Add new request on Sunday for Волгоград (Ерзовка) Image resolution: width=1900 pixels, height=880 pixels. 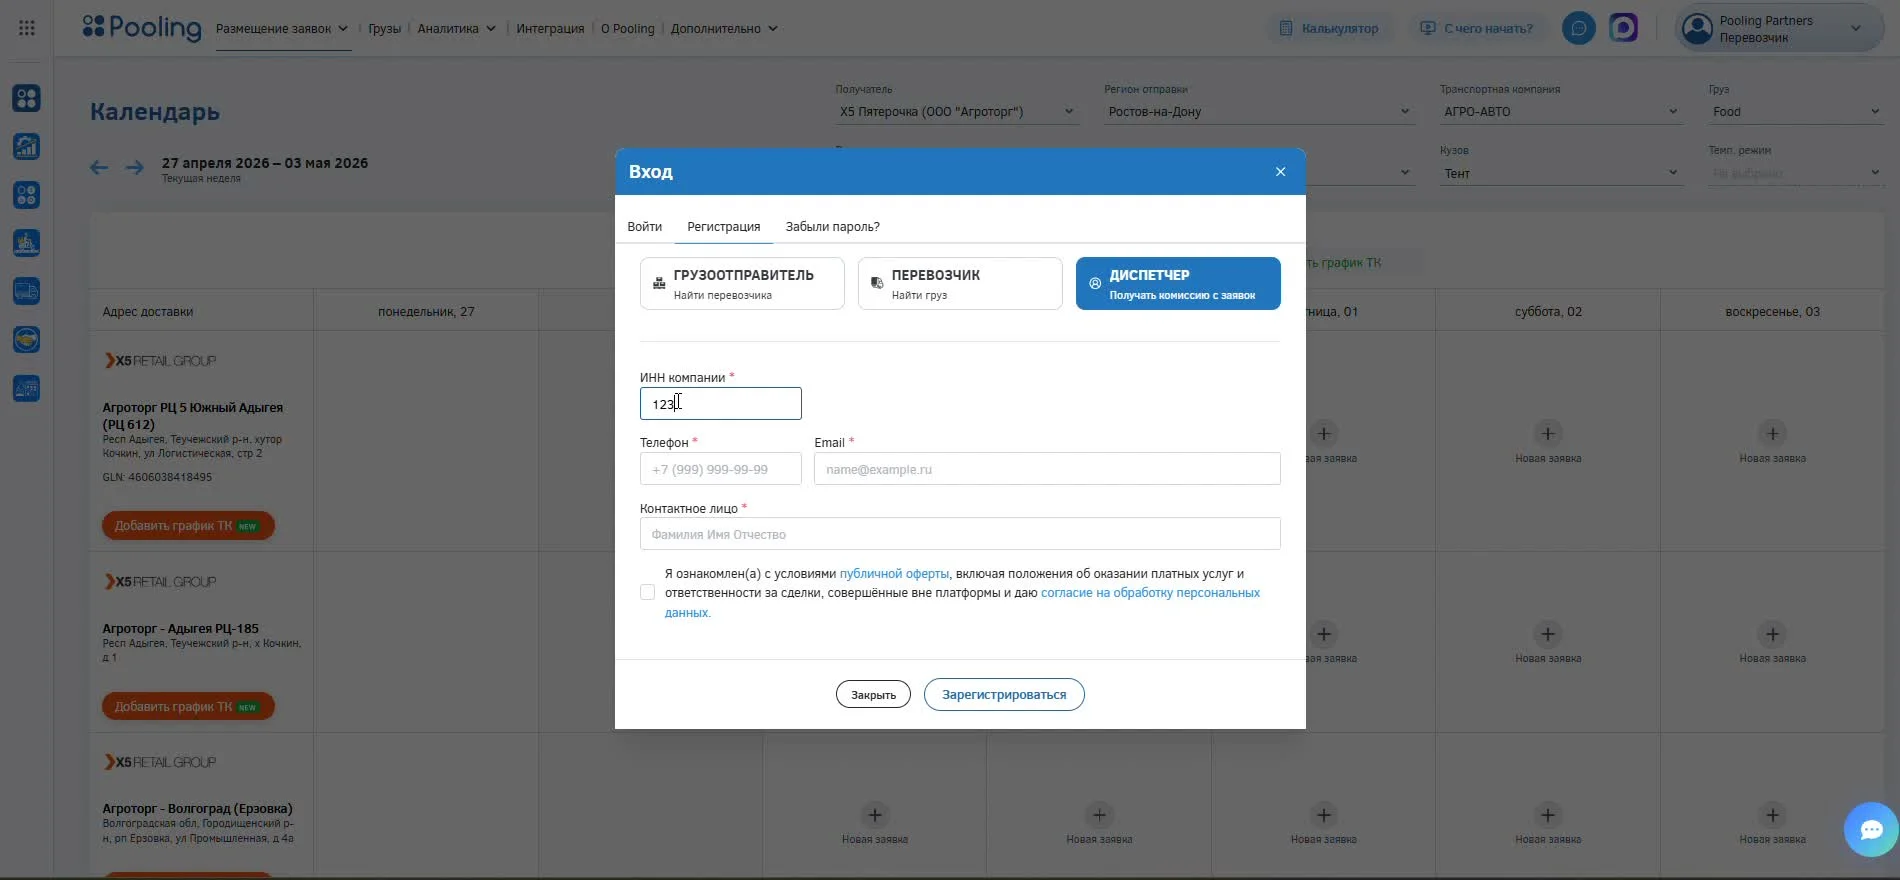pyautogui.click(x=1772, y=822)
